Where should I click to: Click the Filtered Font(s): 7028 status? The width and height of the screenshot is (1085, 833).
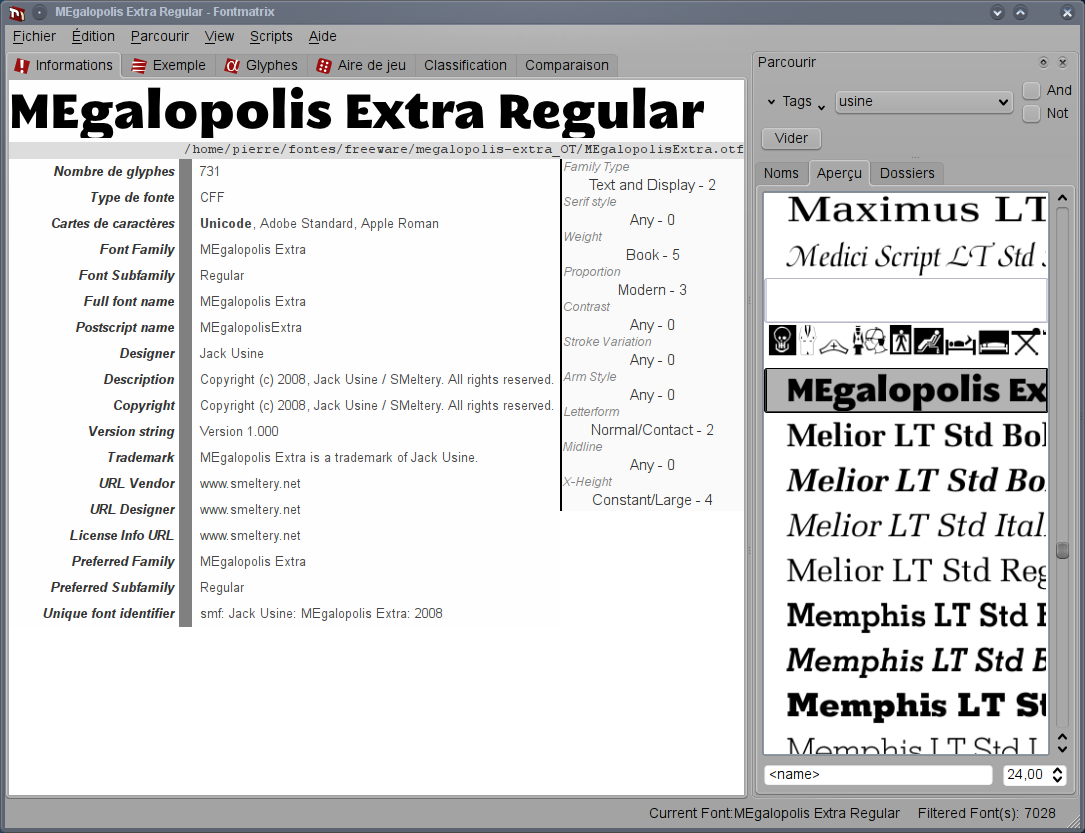click(x=987, y=813)
